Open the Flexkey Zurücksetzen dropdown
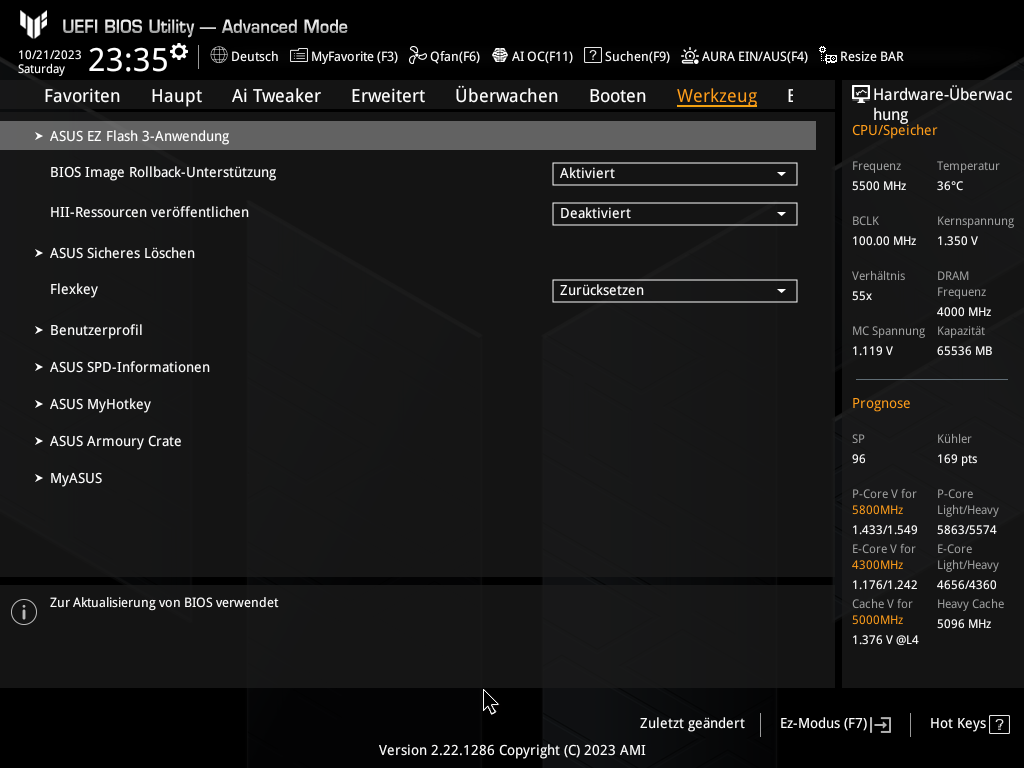The height and width of the screenshot is (768, 1024). pyautogui.click(x=674, y=291)
